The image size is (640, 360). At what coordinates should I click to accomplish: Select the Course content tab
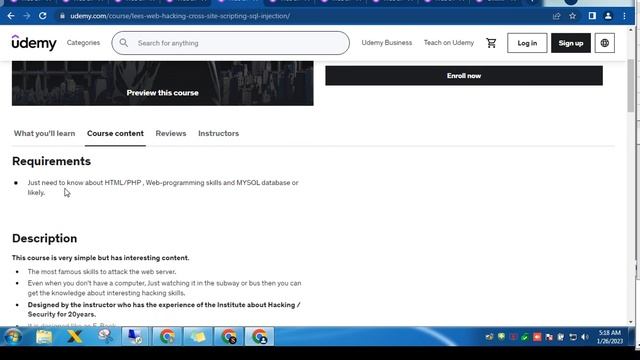(115, 133)
